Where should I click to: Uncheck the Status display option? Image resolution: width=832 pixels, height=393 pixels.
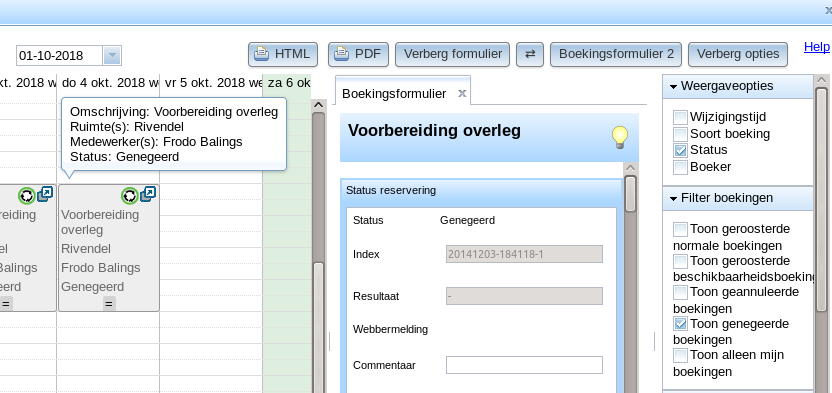pyautogui.click(x=680, y=150)
